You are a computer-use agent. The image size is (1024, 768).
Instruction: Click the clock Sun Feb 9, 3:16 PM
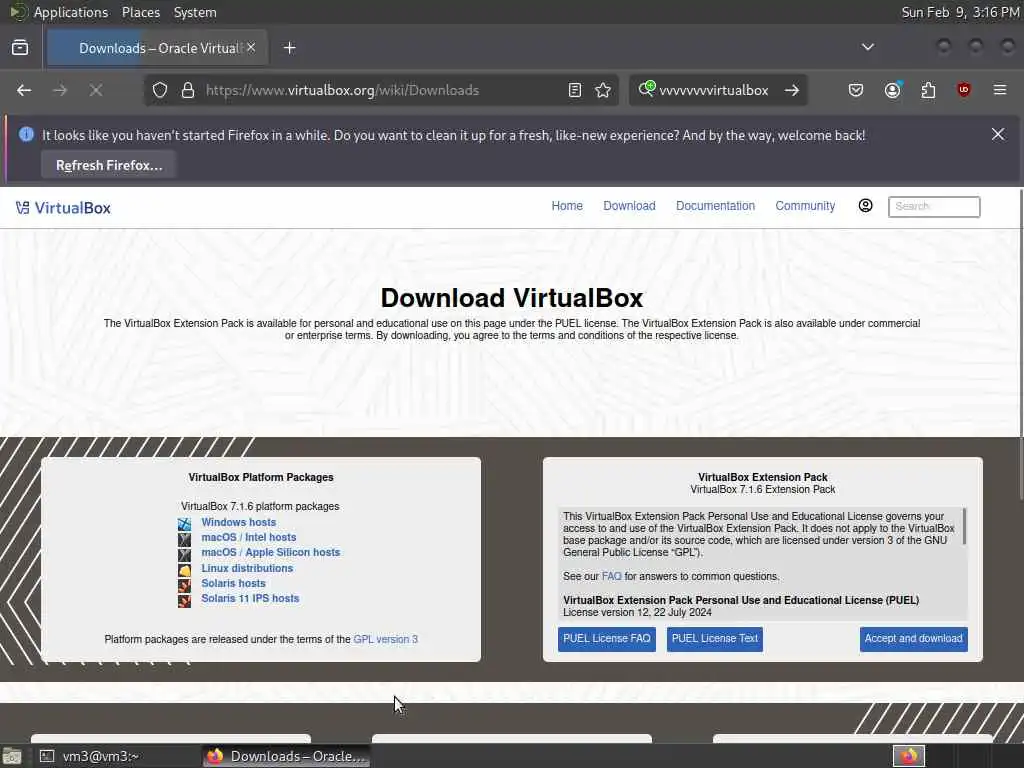pos(961,12)
